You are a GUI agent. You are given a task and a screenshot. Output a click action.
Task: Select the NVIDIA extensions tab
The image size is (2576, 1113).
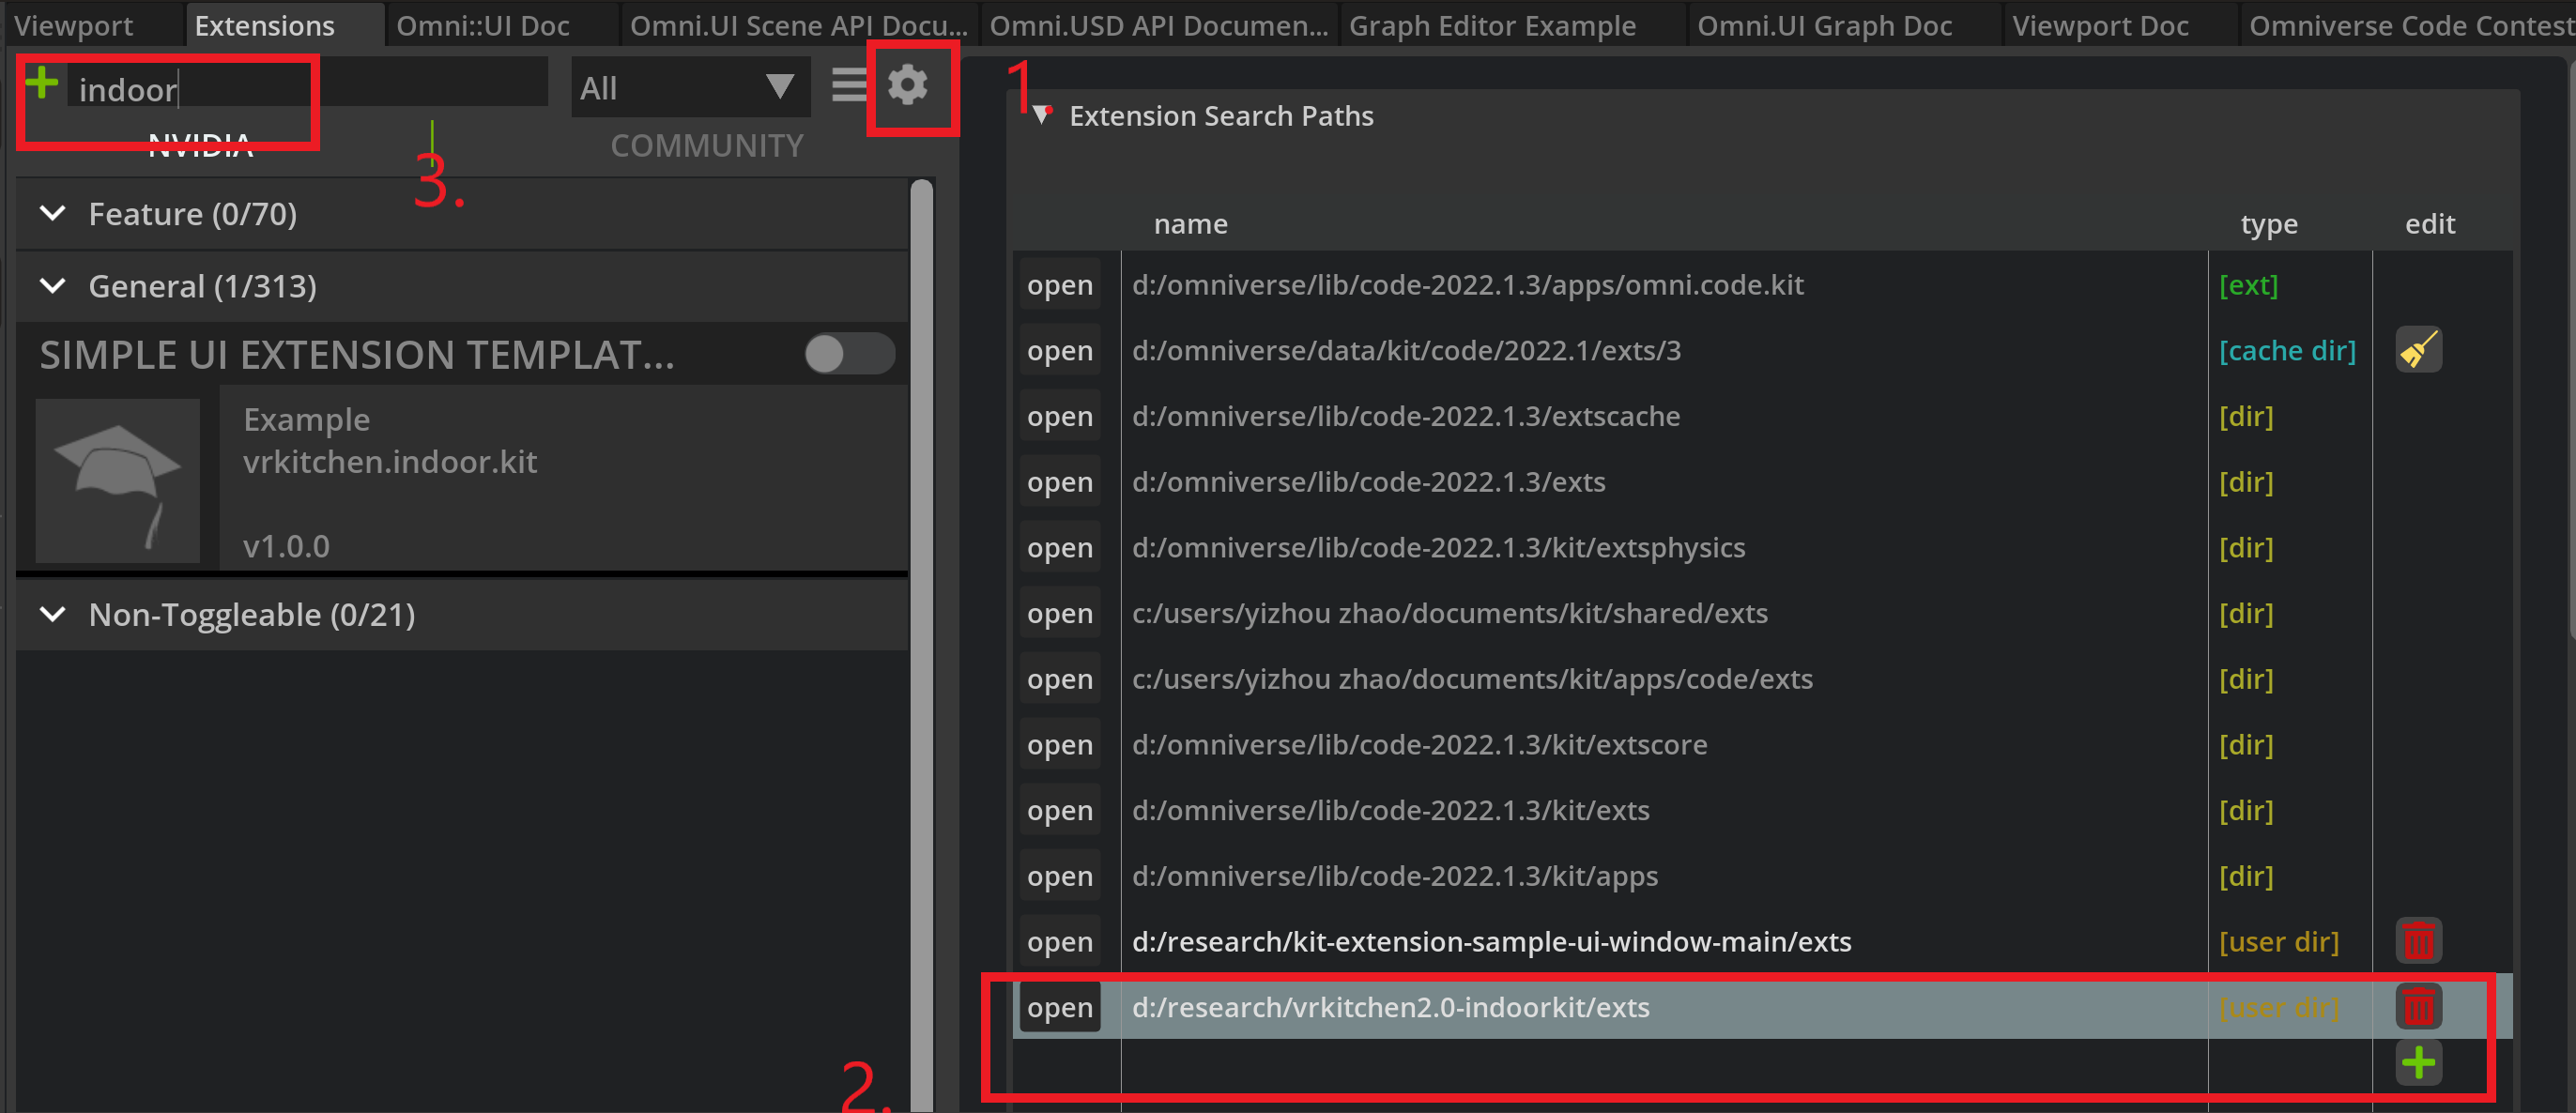pos(200,146)
